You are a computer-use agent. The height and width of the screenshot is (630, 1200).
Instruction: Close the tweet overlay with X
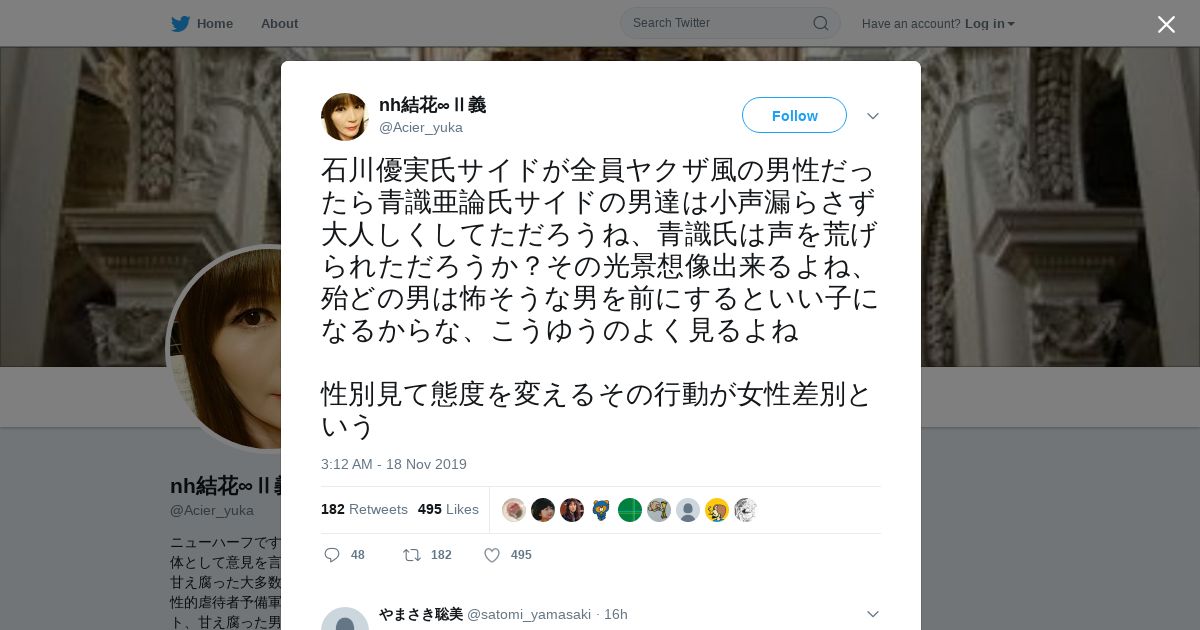click(1166, 24)
